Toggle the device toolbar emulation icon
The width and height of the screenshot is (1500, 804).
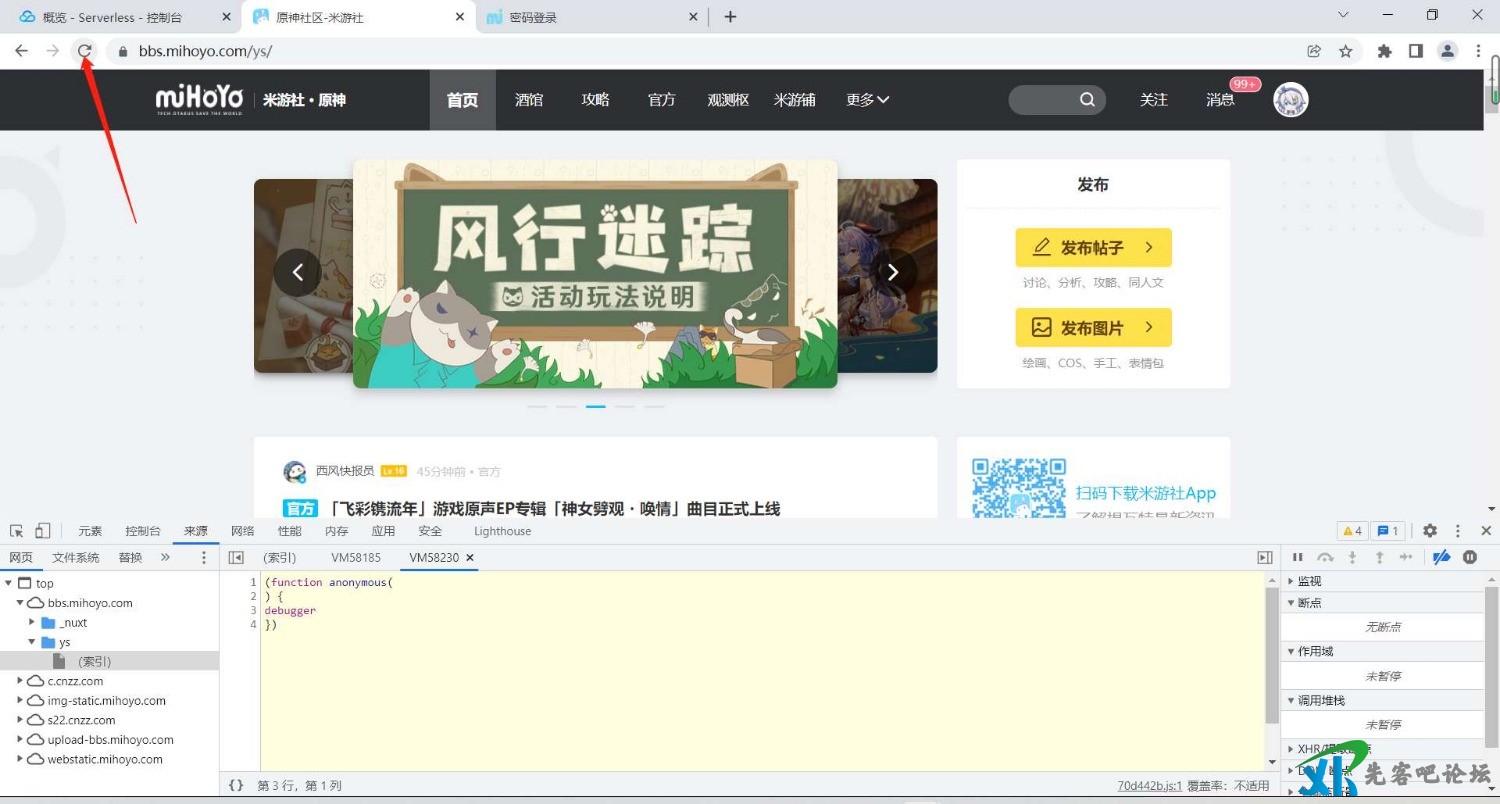point(43,531)
